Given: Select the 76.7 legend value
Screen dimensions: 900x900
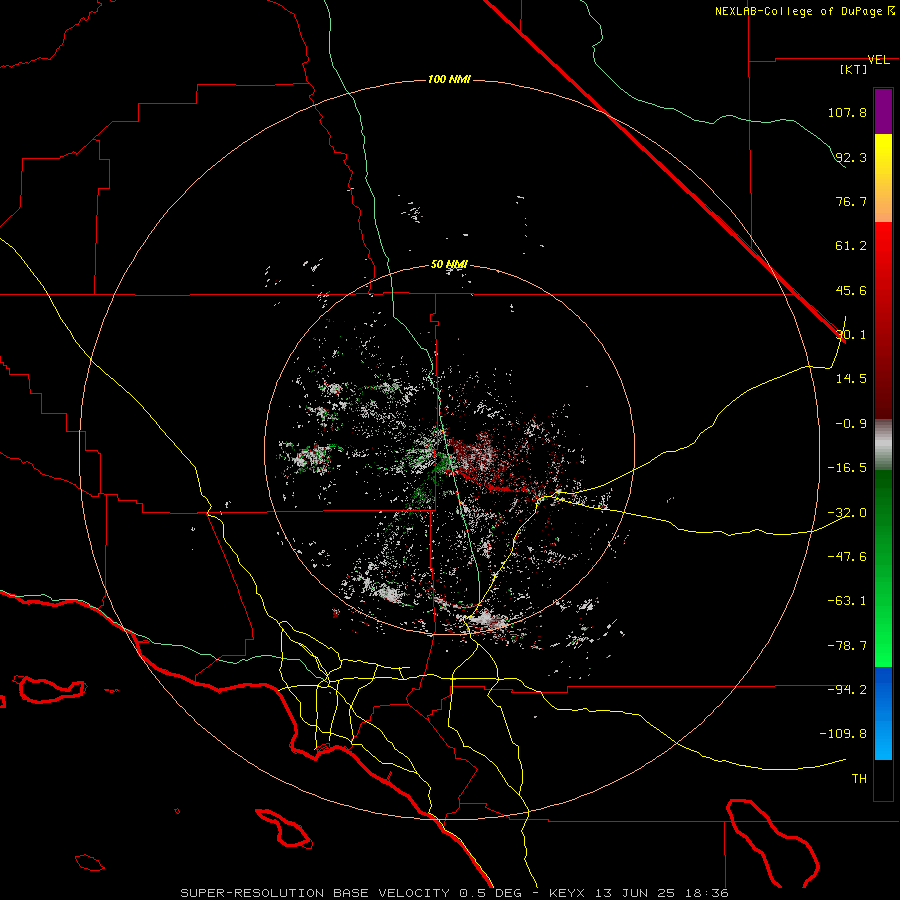Looking at the screenshot, I should (x=851, y=201).
